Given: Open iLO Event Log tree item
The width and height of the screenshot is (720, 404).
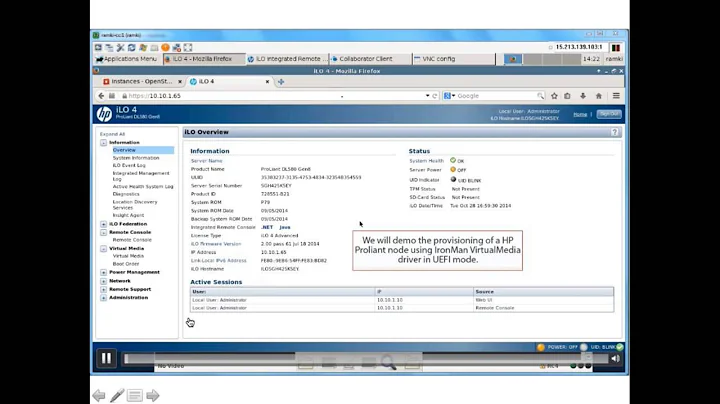Looking at the screenshot, I should coord(129,165).
